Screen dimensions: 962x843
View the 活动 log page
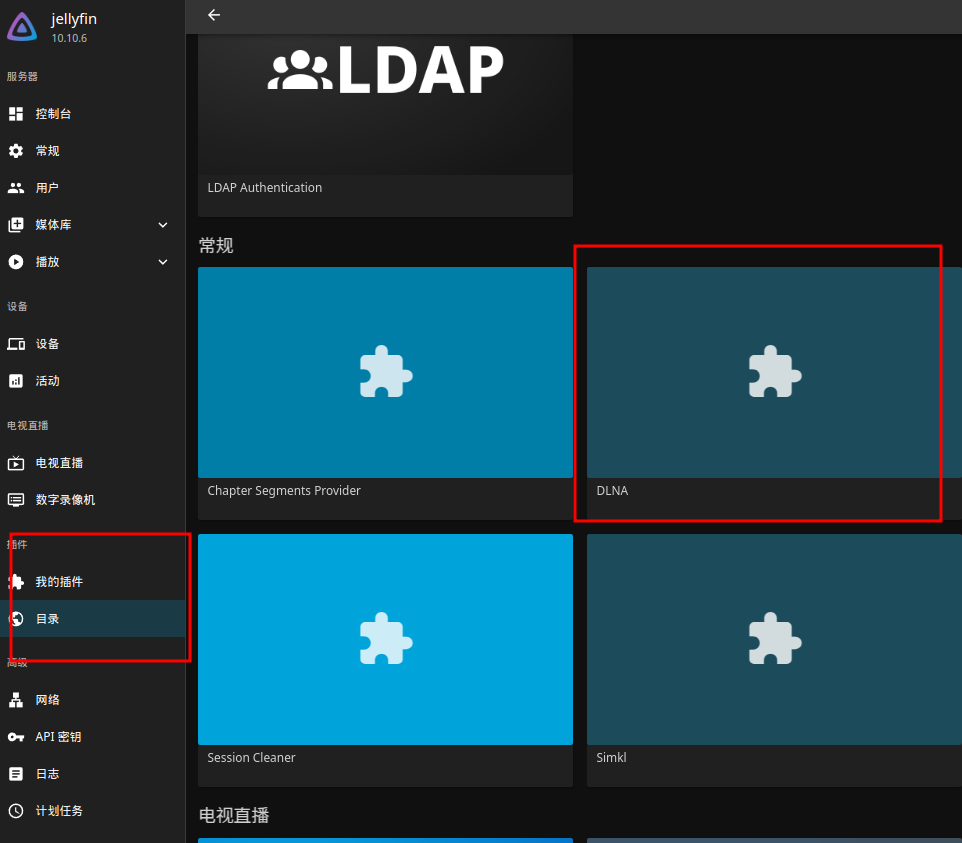pos(93,381)
